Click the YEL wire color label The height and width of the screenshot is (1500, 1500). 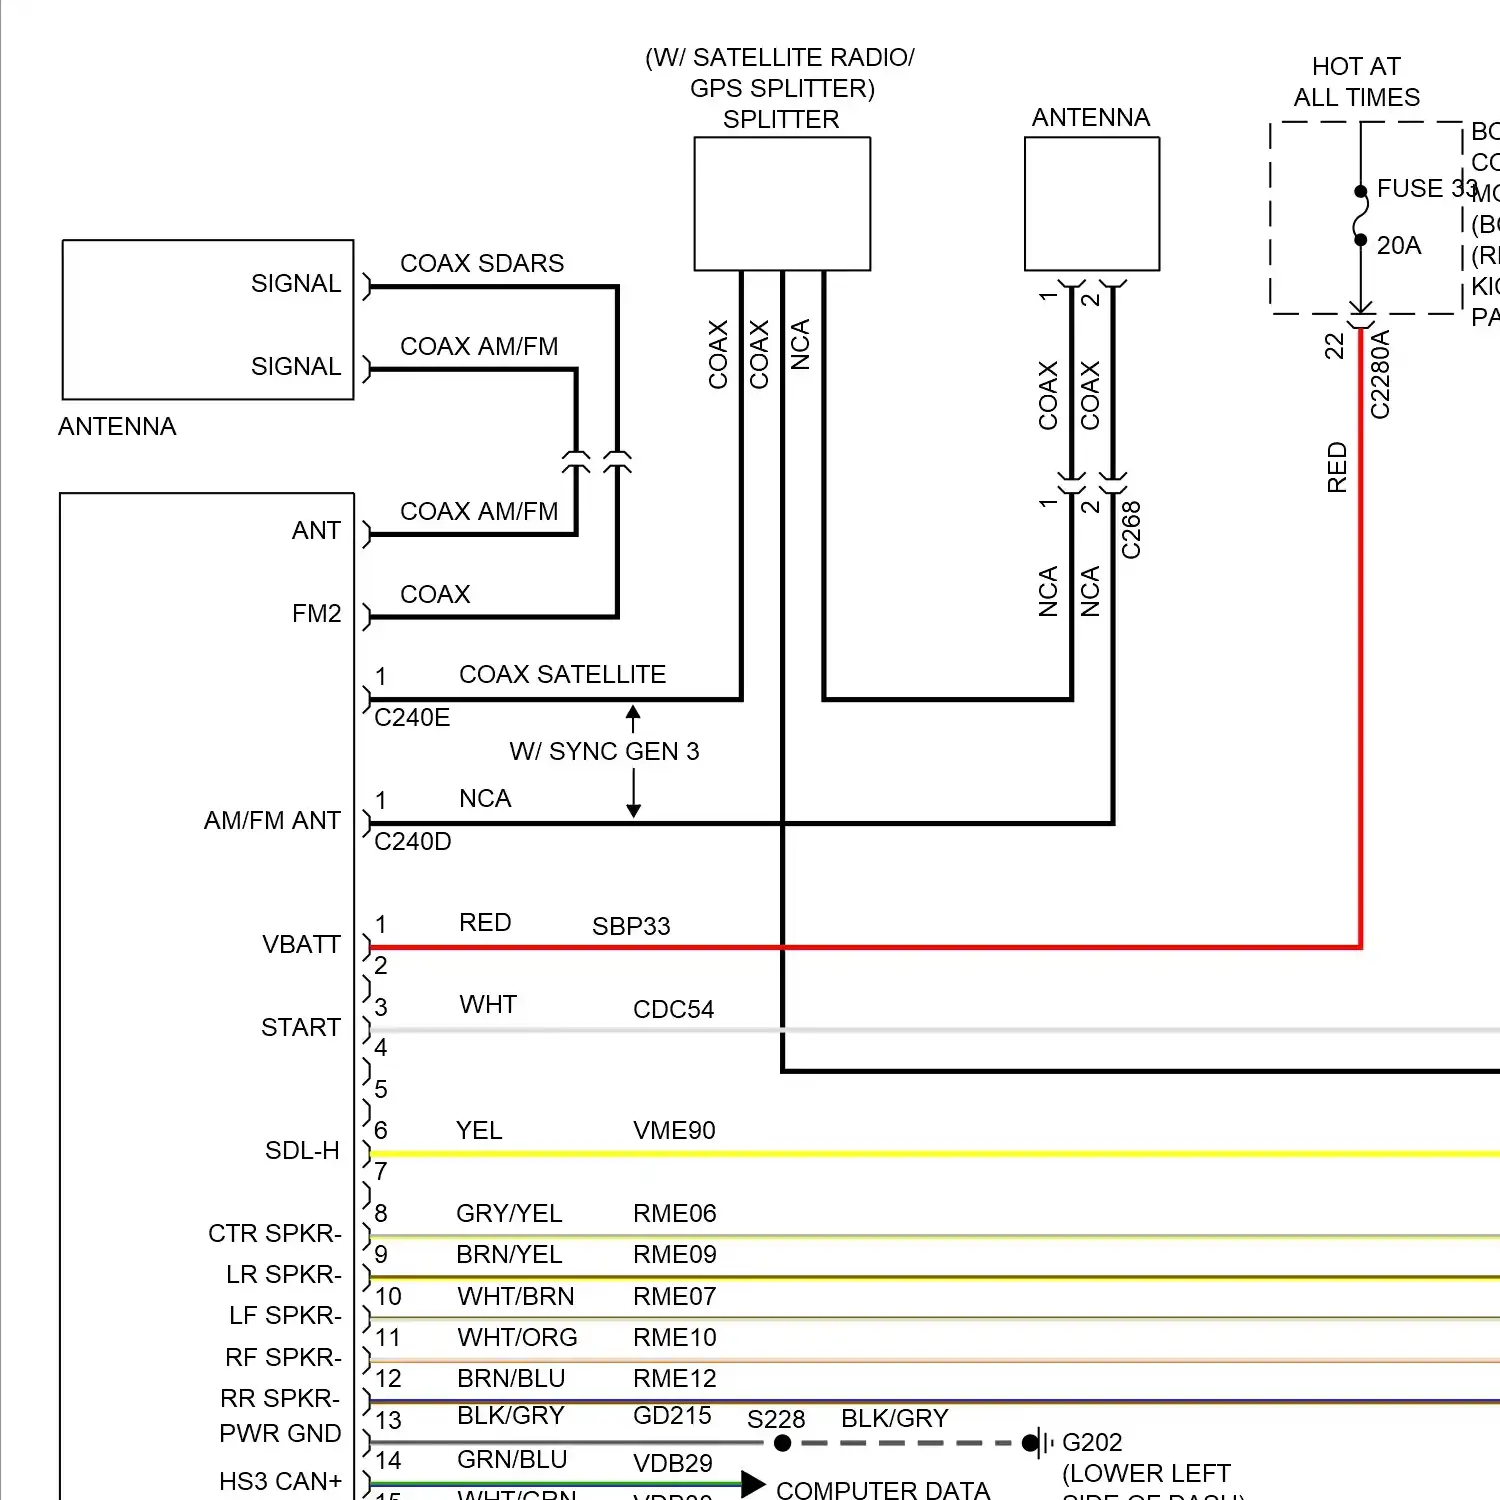click(479, 1130)
